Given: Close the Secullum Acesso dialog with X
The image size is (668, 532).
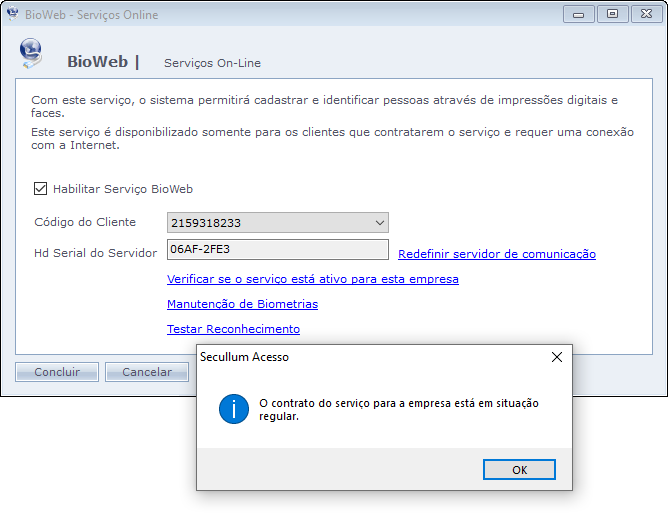Looking at the screenshot, I should click(x=557, y=357).
